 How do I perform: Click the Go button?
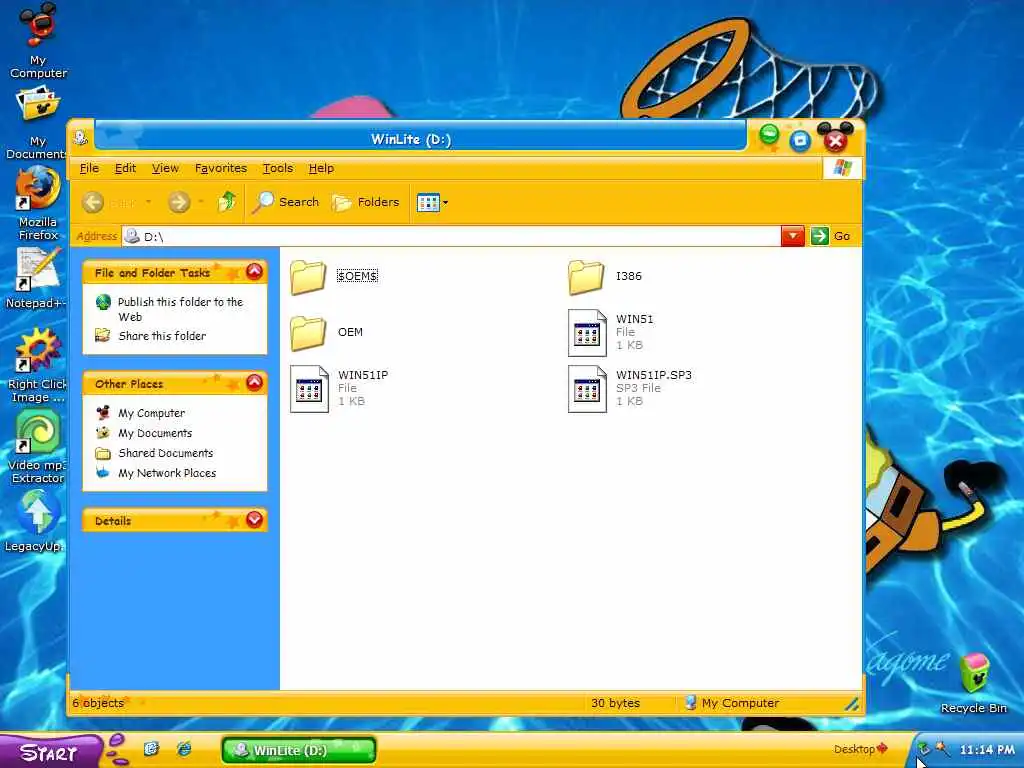(x=831, y=236)
